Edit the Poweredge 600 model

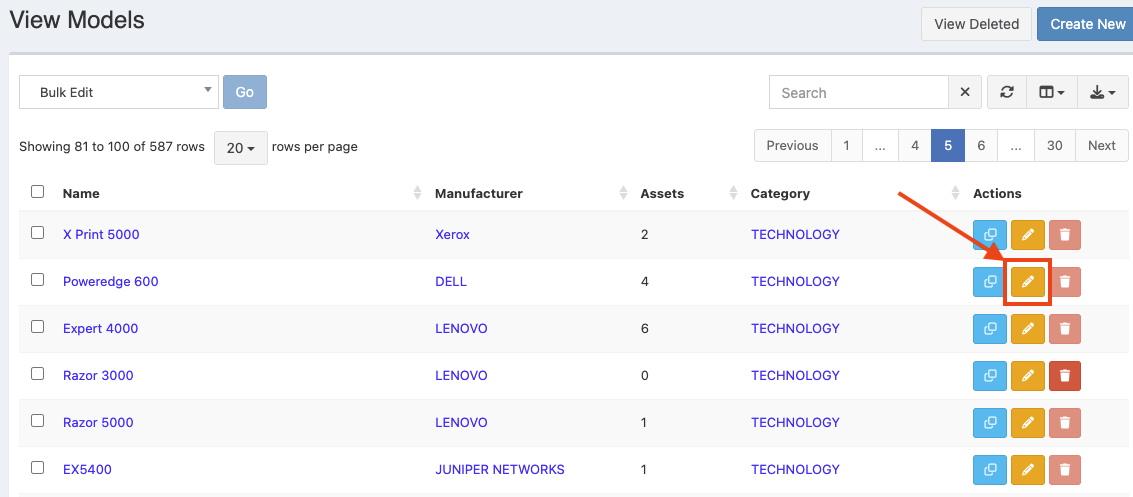tap(1027, 282)
